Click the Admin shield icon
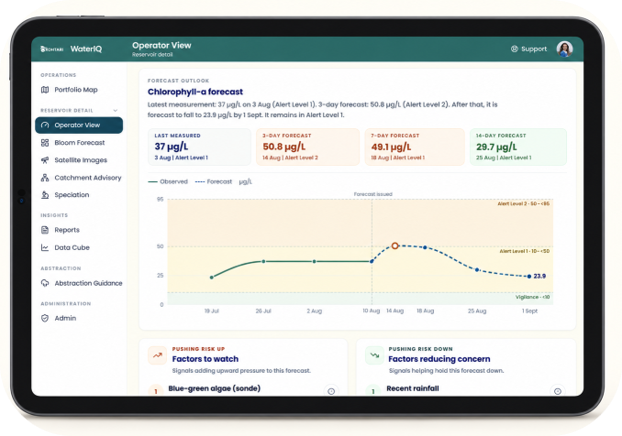The image size is (622, 436). 45,318
